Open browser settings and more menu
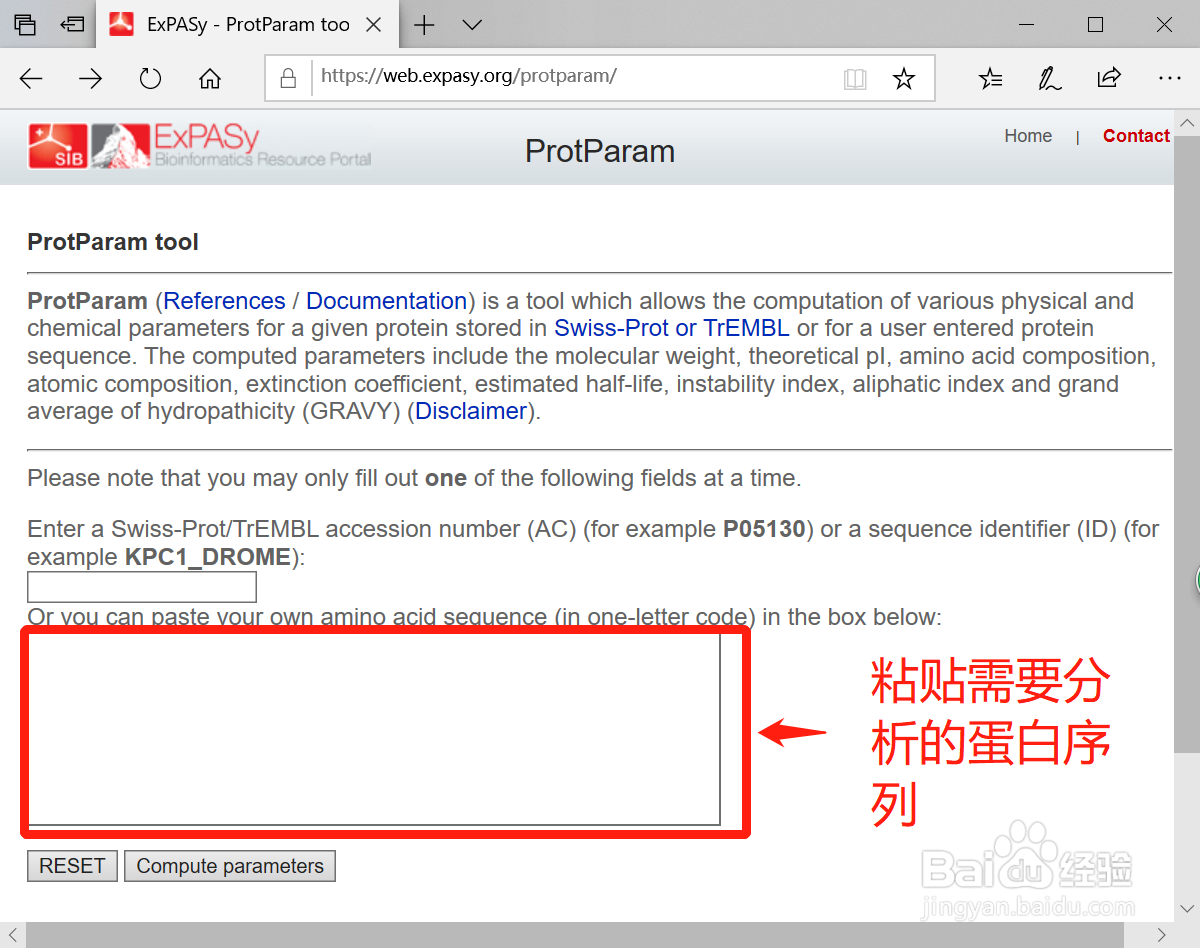 click(x=1168, y=79)
